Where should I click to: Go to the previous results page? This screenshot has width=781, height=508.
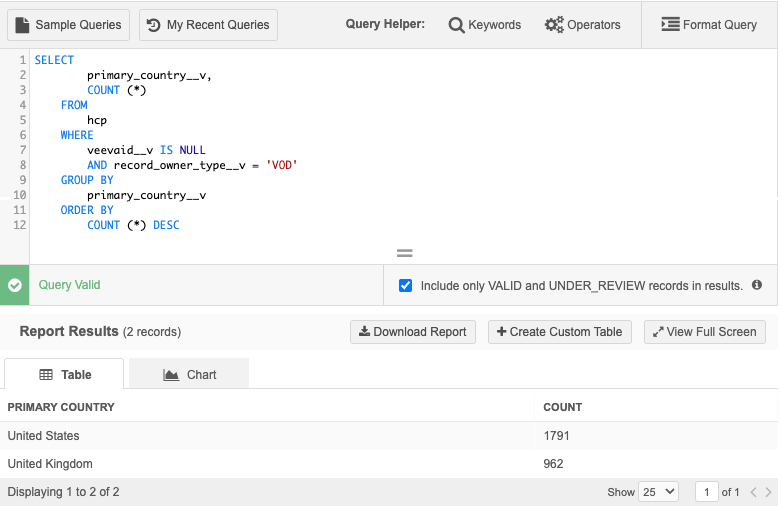pos(753,492)
